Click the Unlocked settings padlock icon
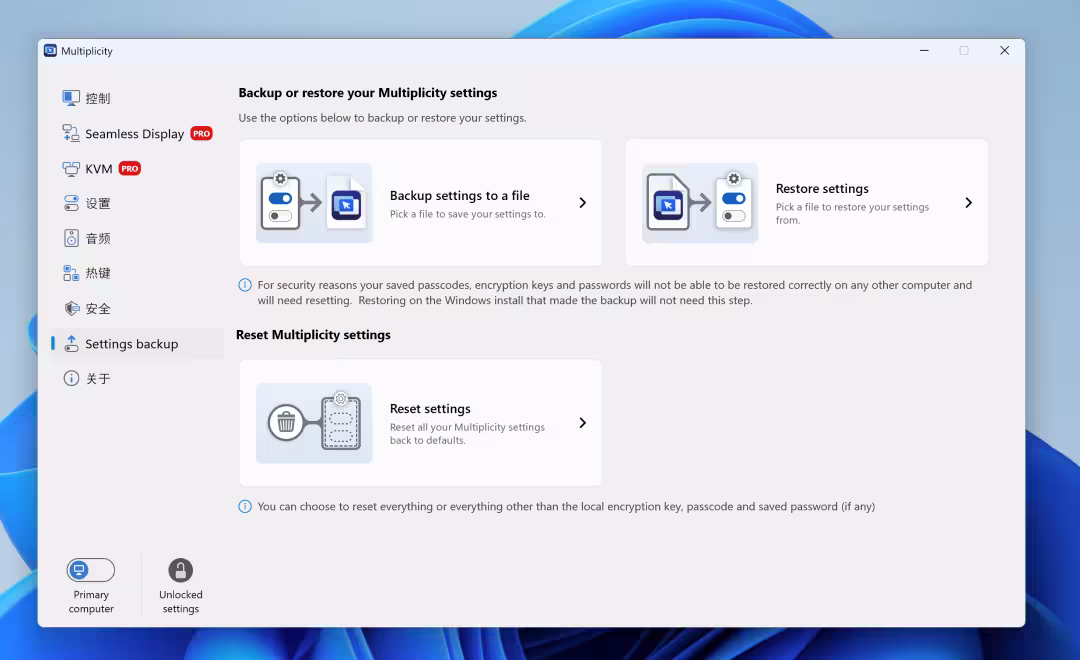 click(x=180, y=570)
